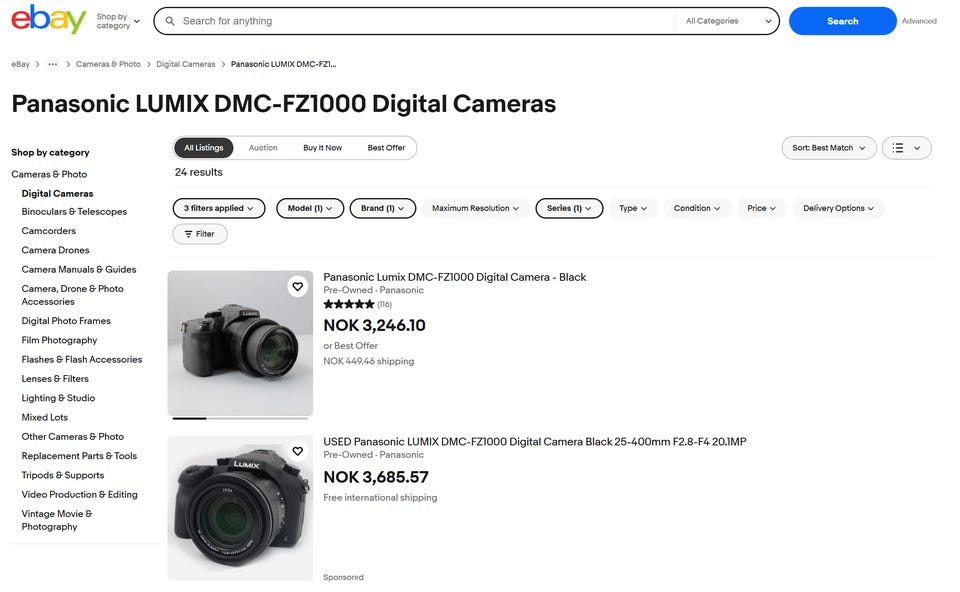This screenshot has height=592, width=960.
Task: Click the eBay logo
Action: click(x=48, y=19)
